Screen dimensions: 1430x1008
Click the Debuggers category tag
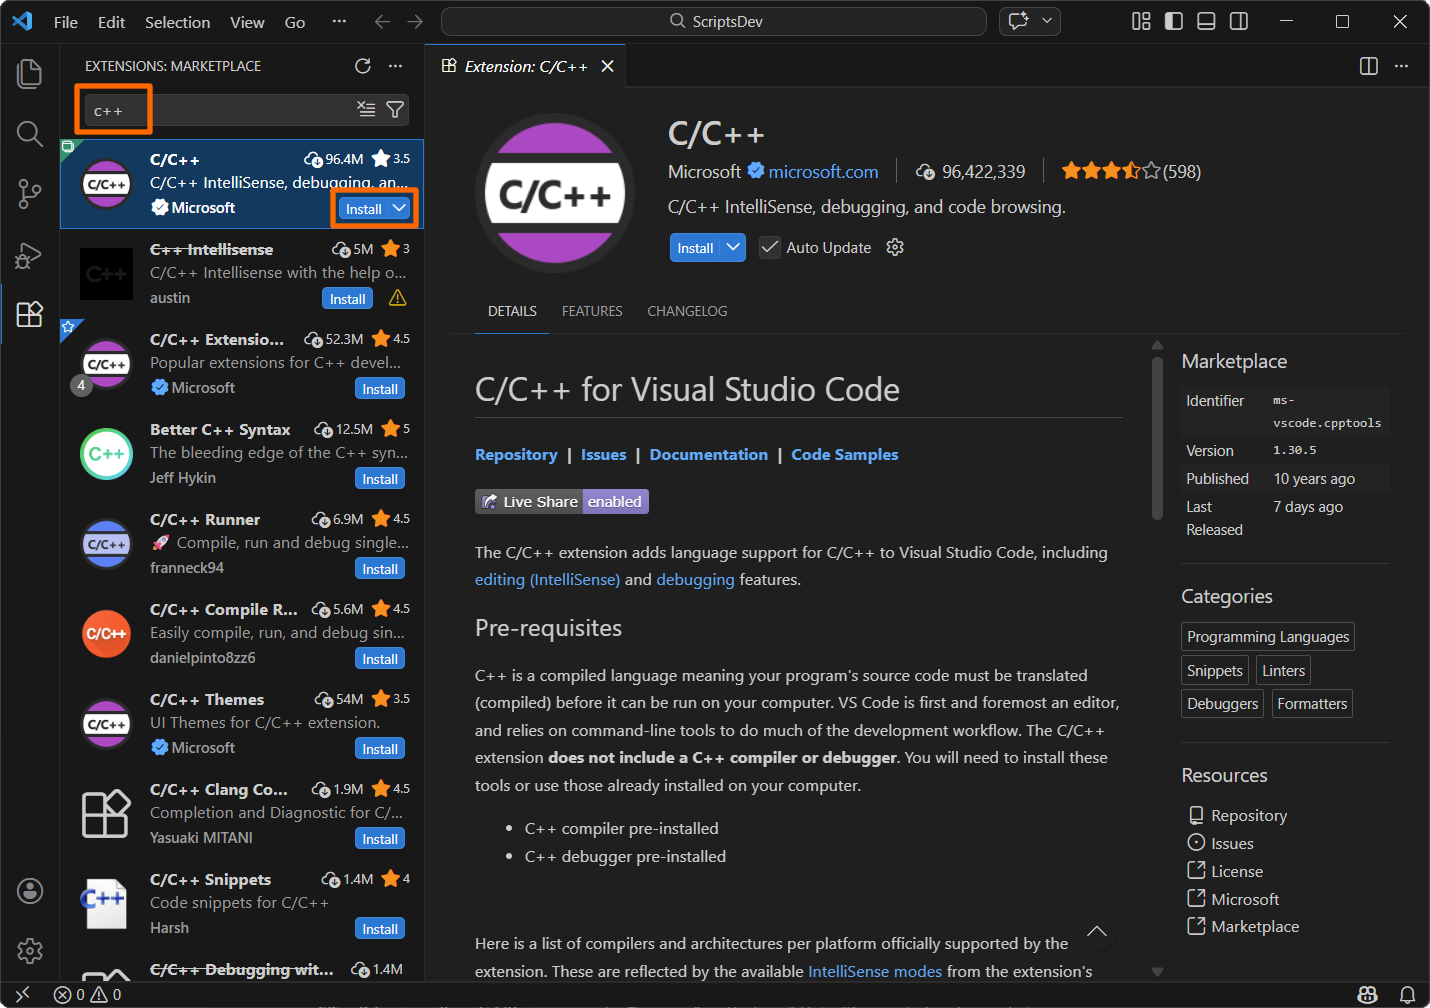point(1222,703)
